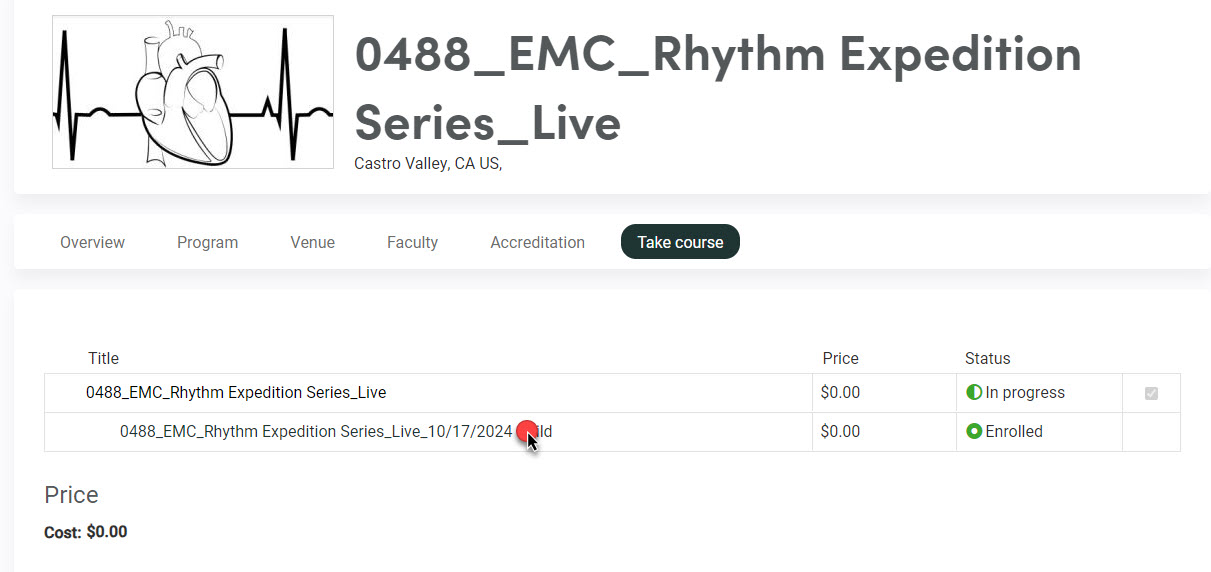Click the Castro Valley, CA US location text
The height and width of the screenshot is (572, 1211).
pyautogui.click(x=428, y=163)
